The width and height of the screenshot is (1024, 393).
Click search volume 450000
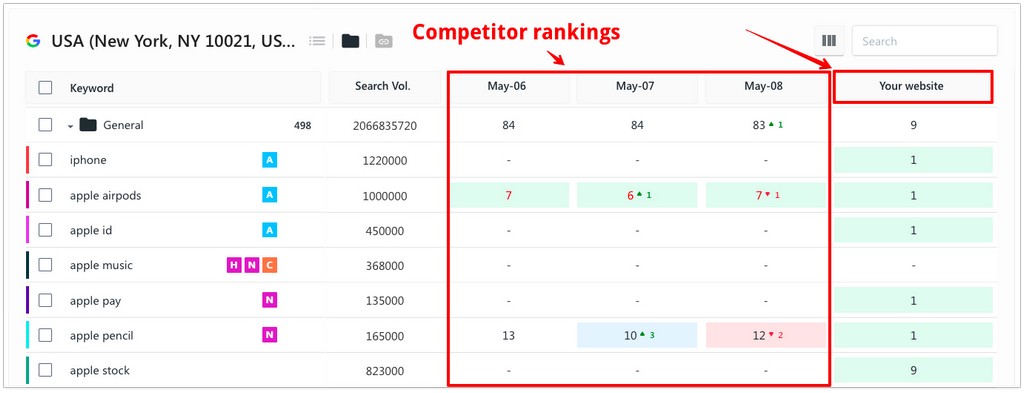tap(385, 230)
